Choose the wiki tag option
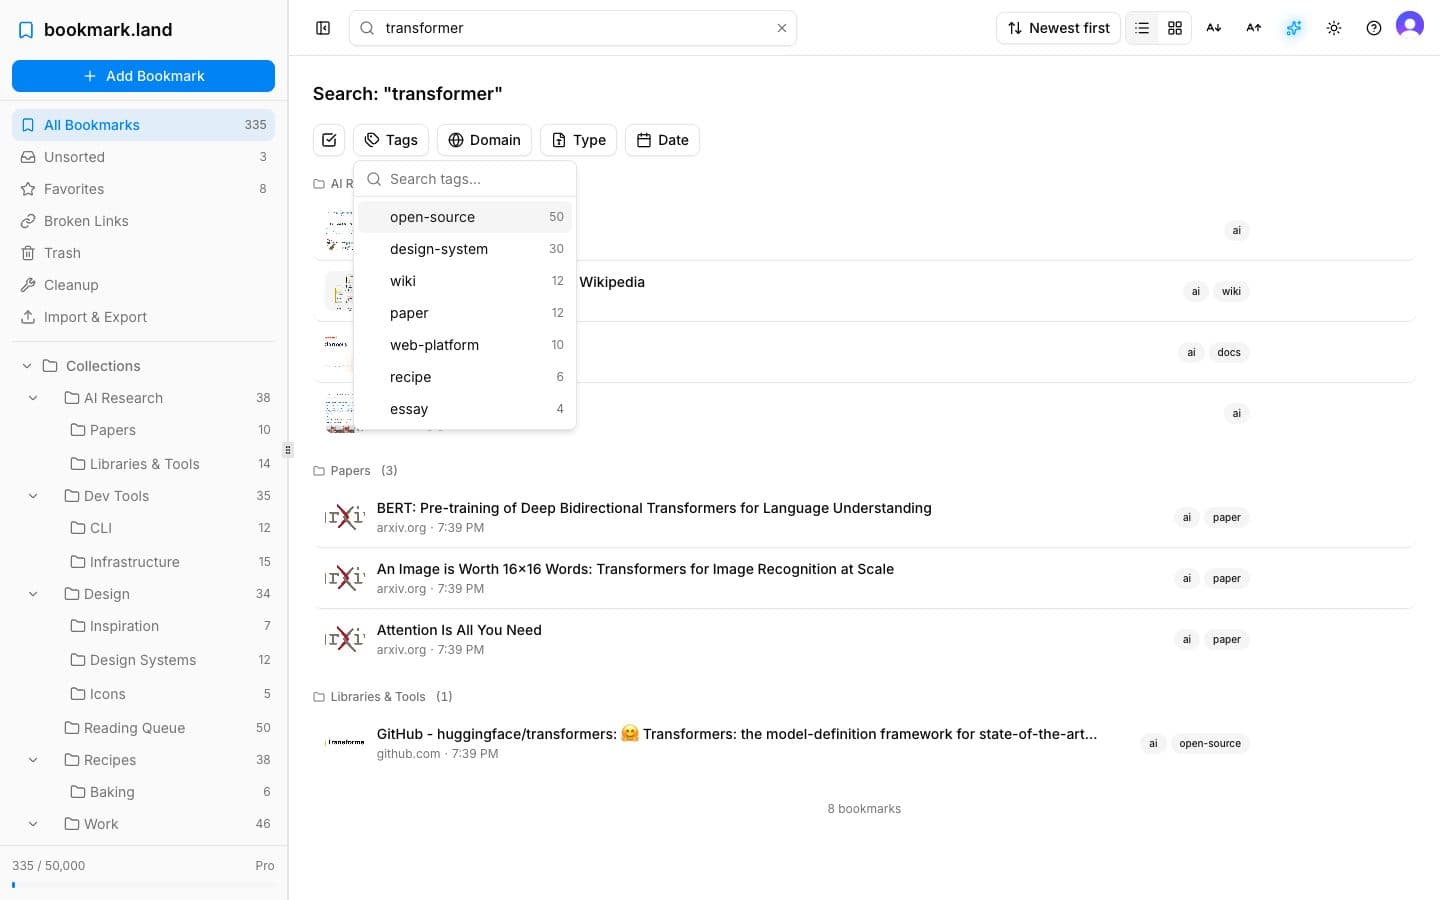 pyautogui.click(x=465, y=281)
